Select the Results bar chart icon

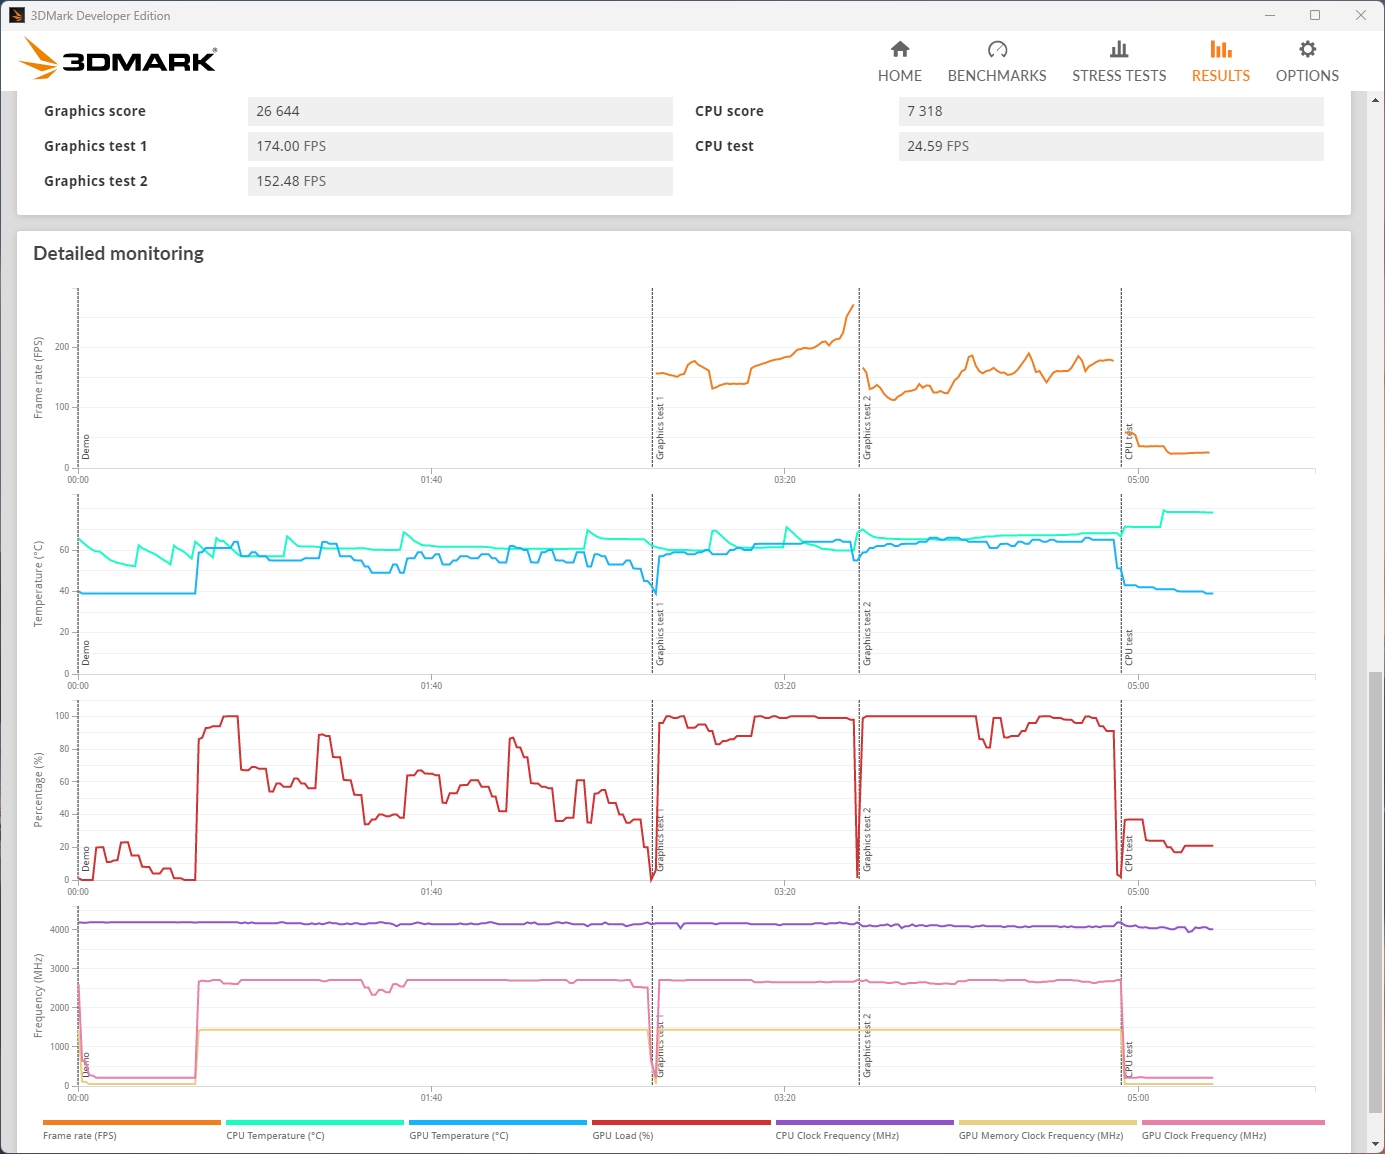point(1221,49)
